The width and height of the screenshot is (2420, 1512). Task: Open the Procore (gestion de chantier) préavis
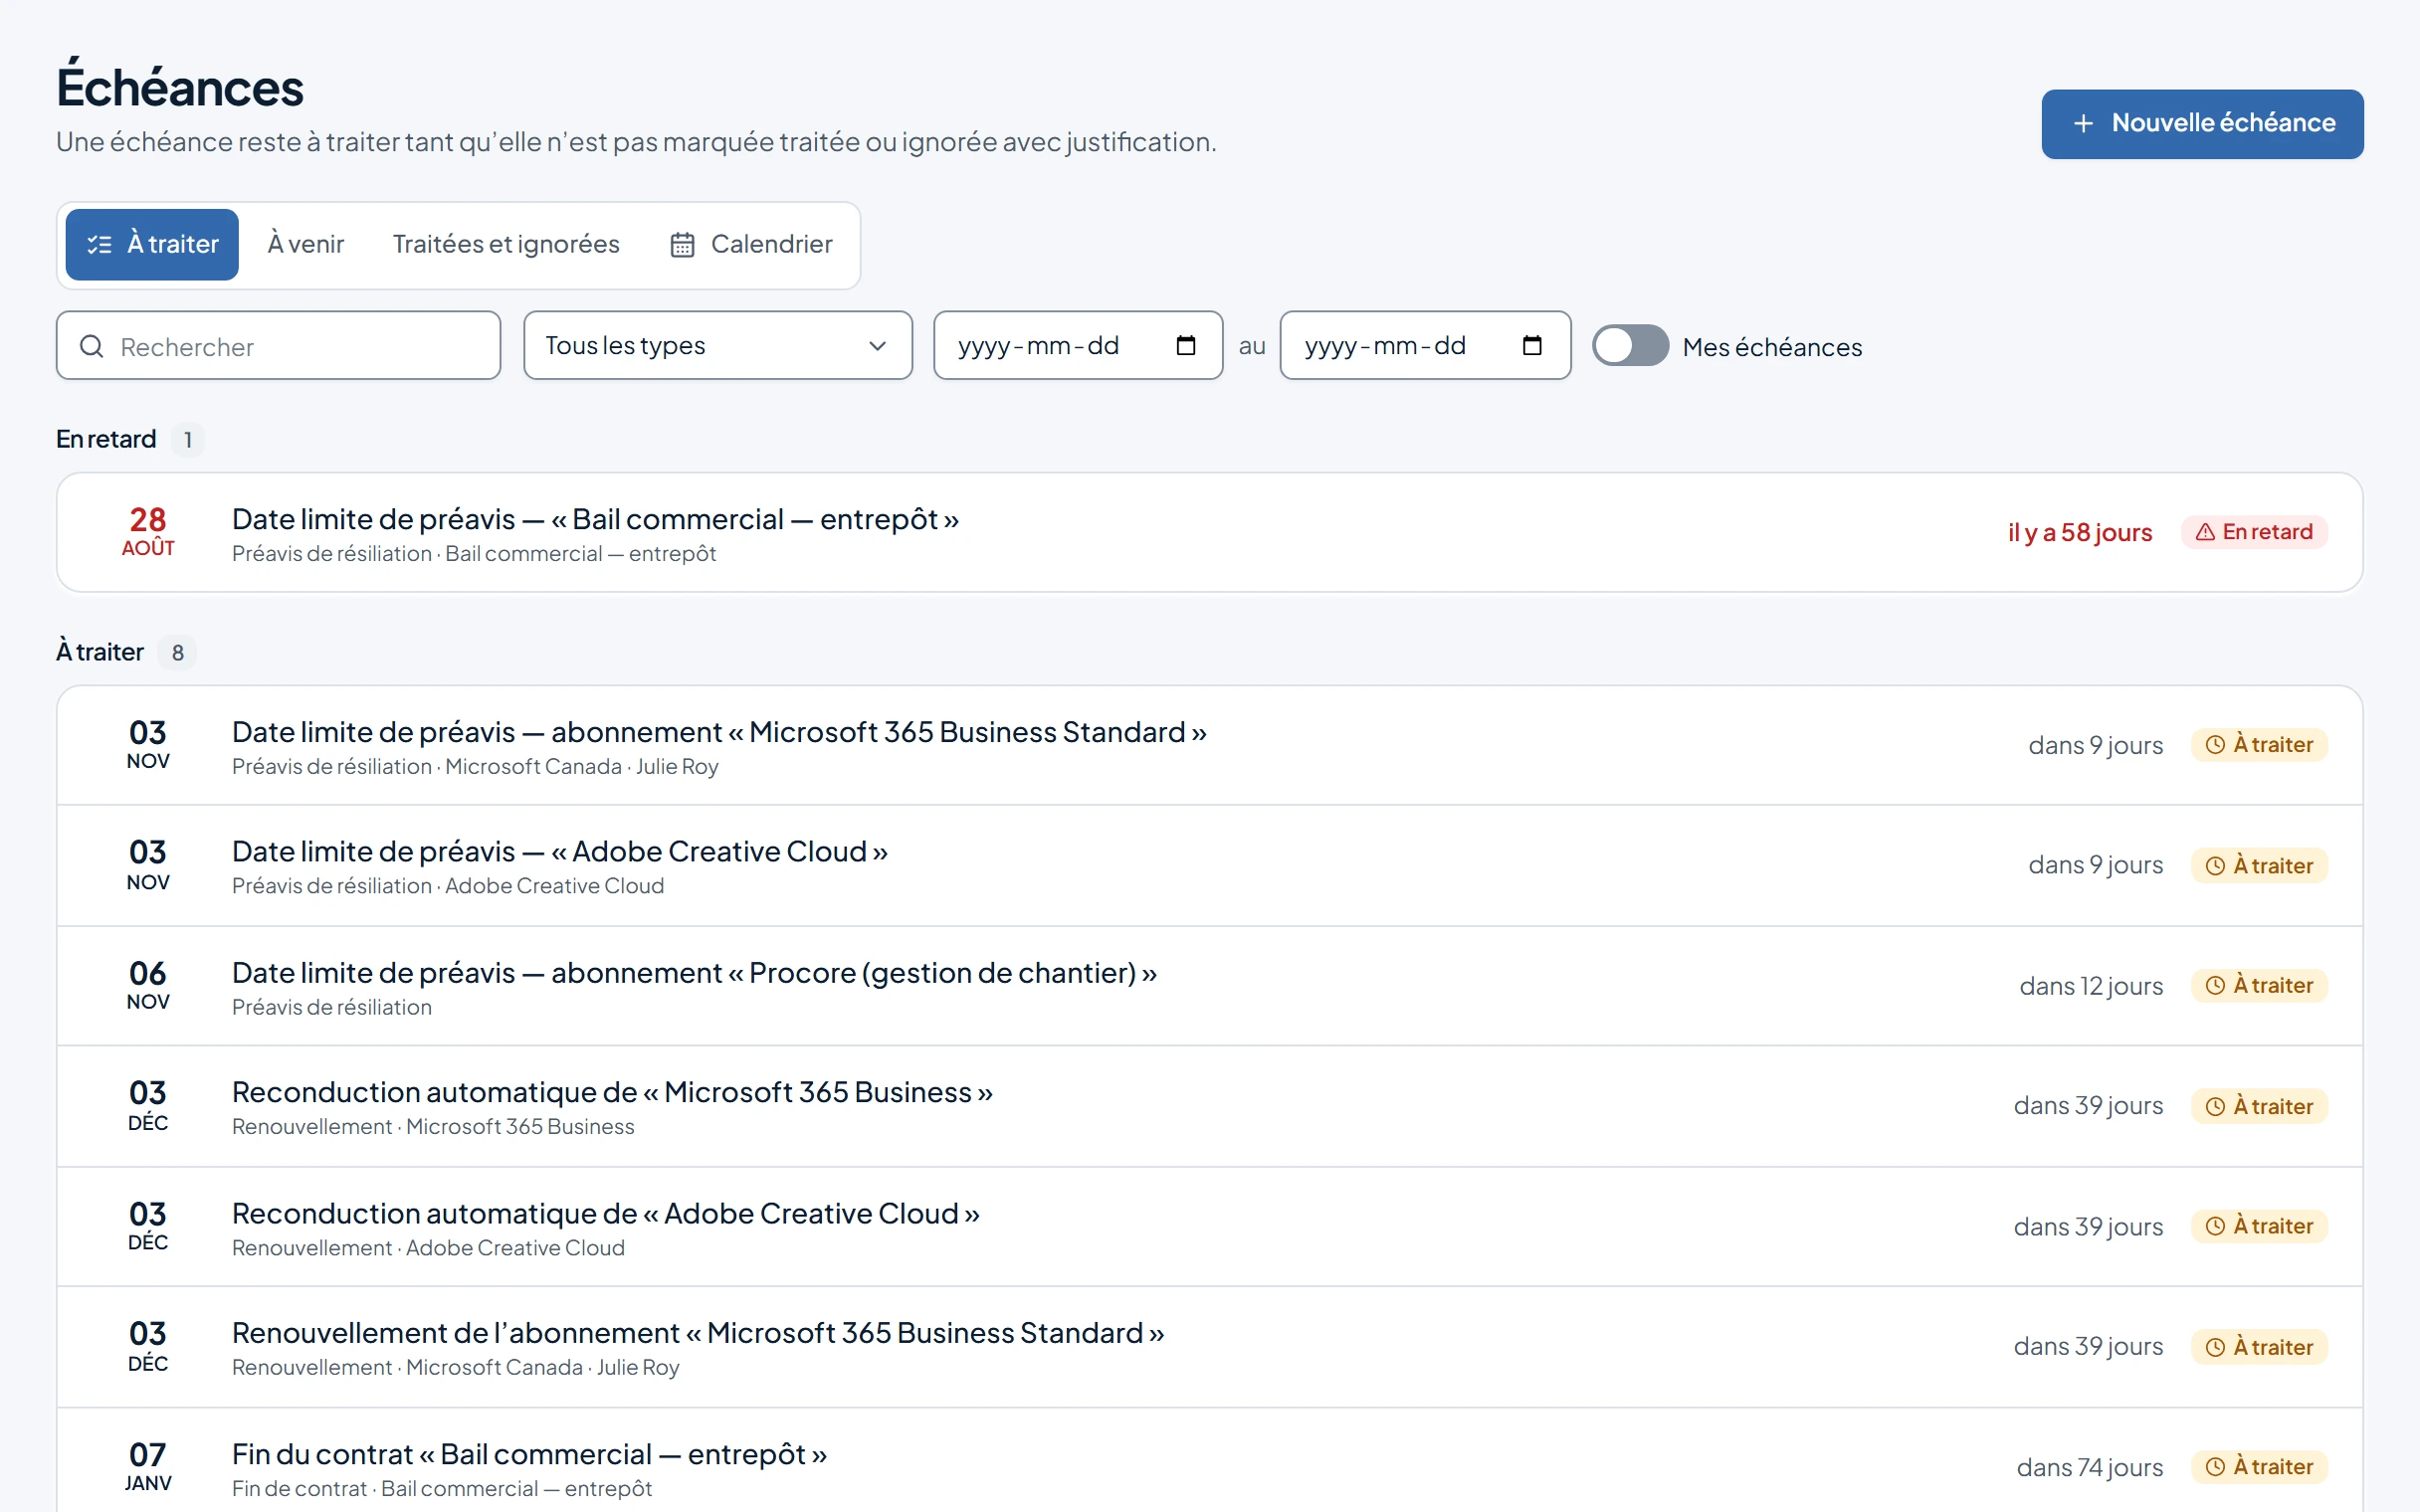[1210, 986]
